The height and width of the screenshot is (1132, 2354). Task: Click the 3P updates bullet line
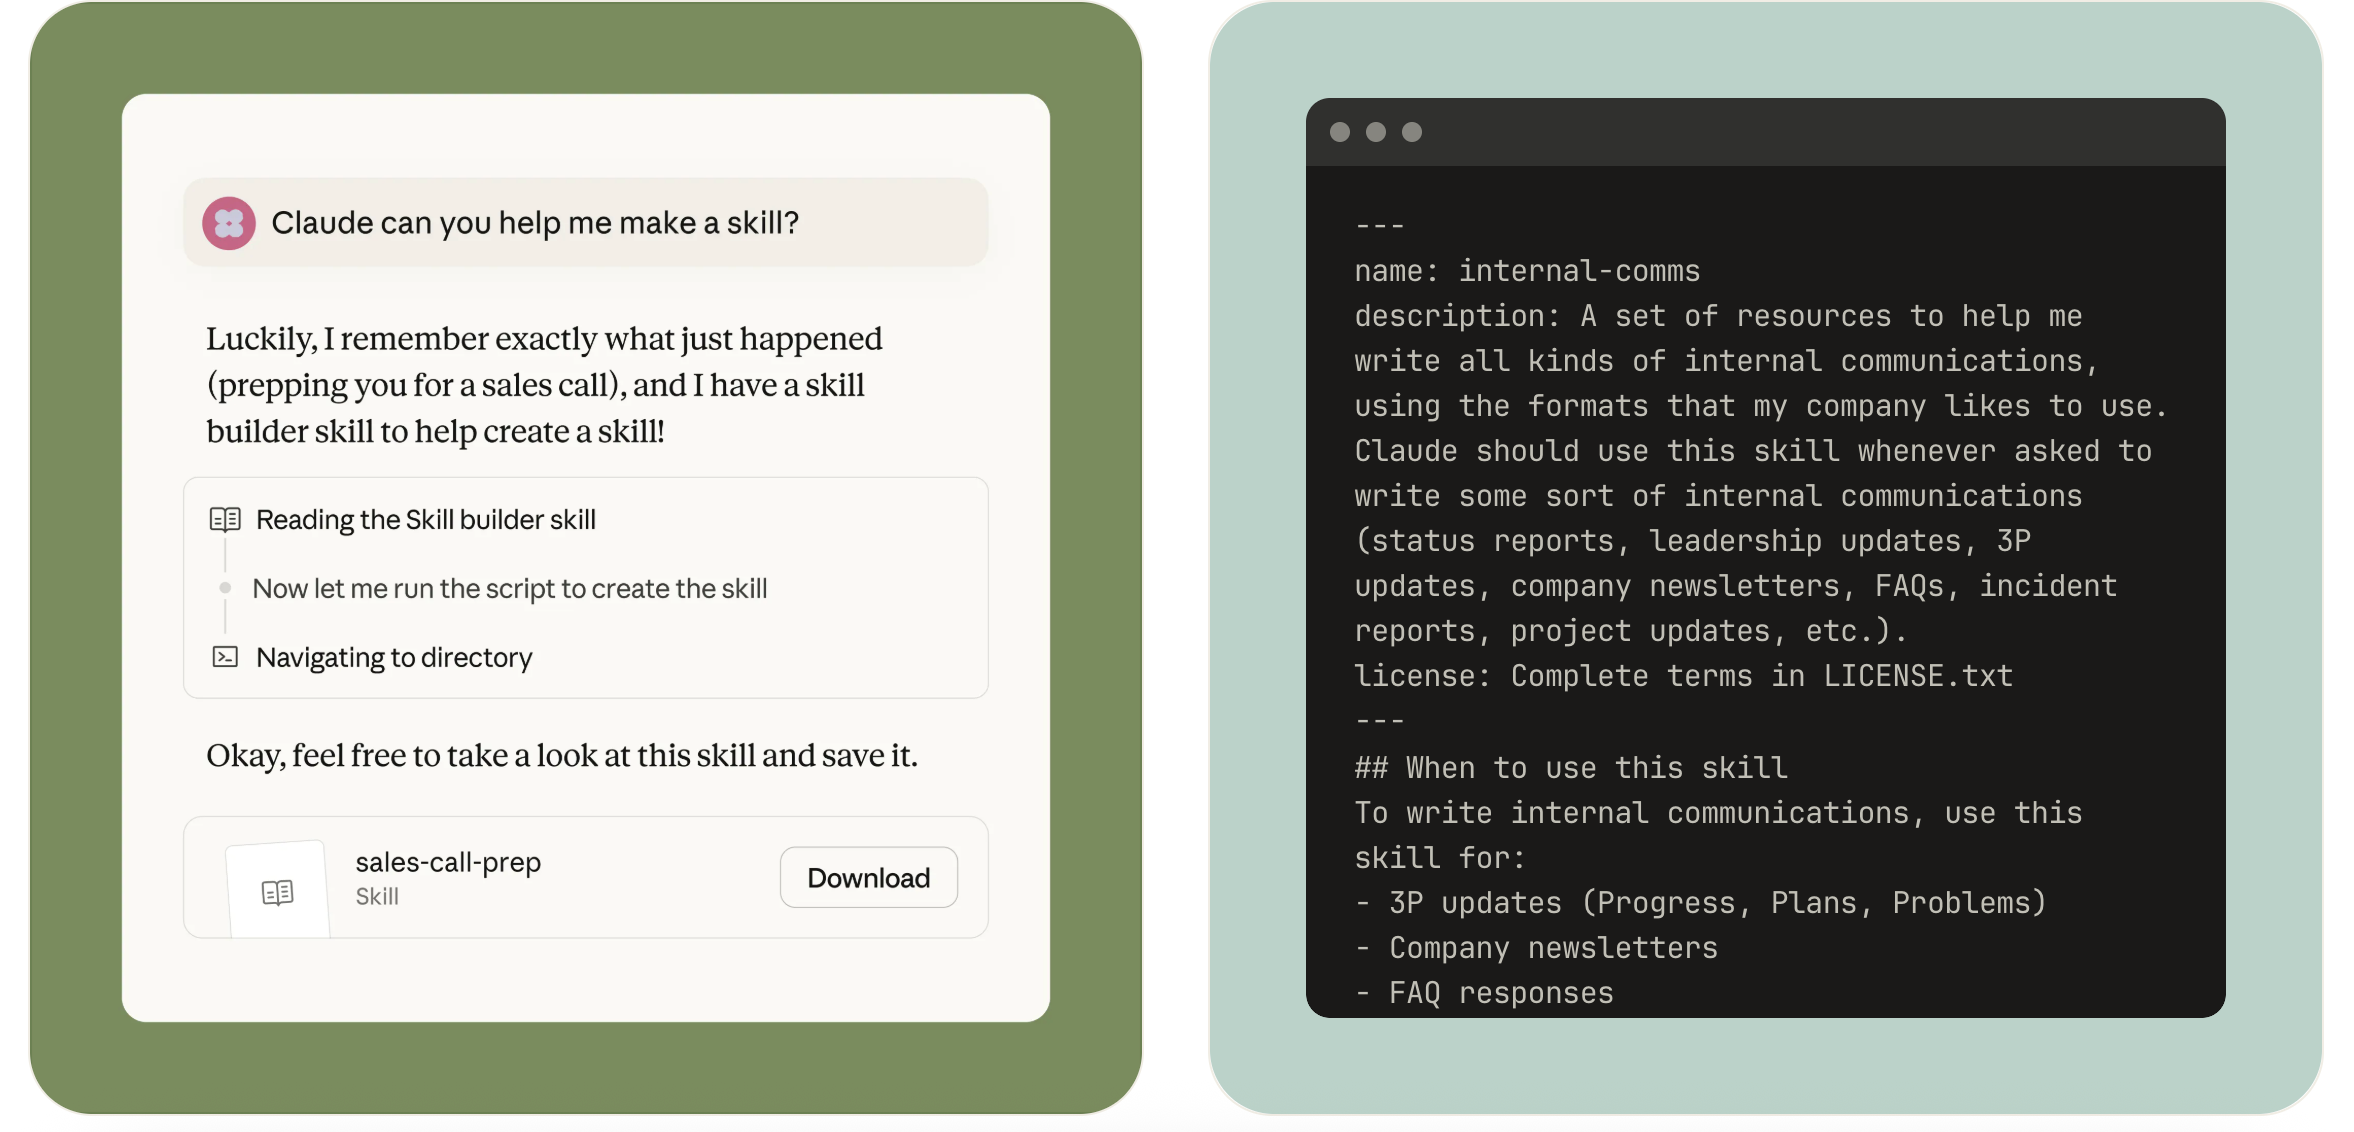pyautogui.click(x=1700, y=903)
